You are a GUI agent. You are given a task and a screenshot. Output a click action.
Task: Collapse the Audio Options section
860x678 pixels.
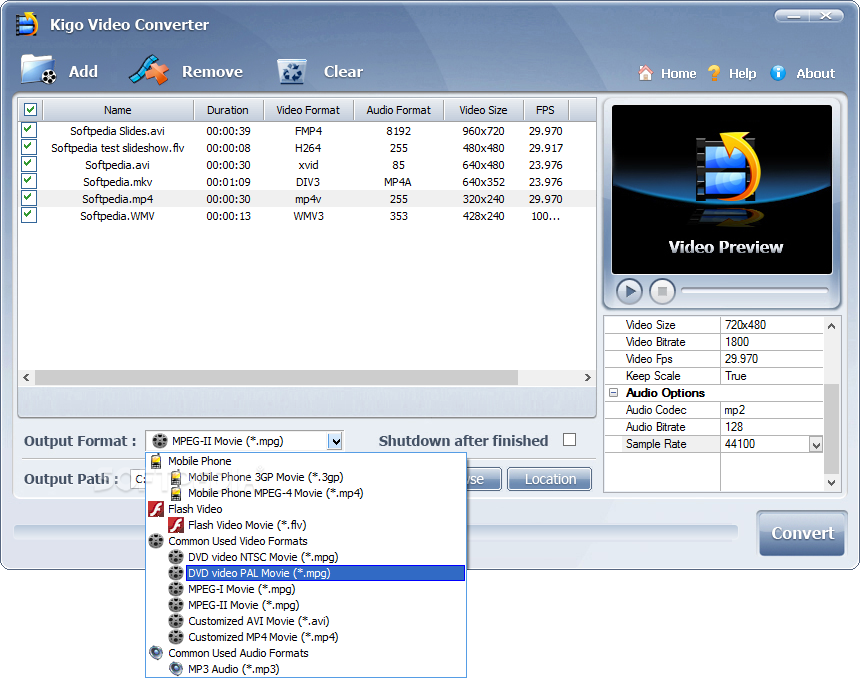614,393
